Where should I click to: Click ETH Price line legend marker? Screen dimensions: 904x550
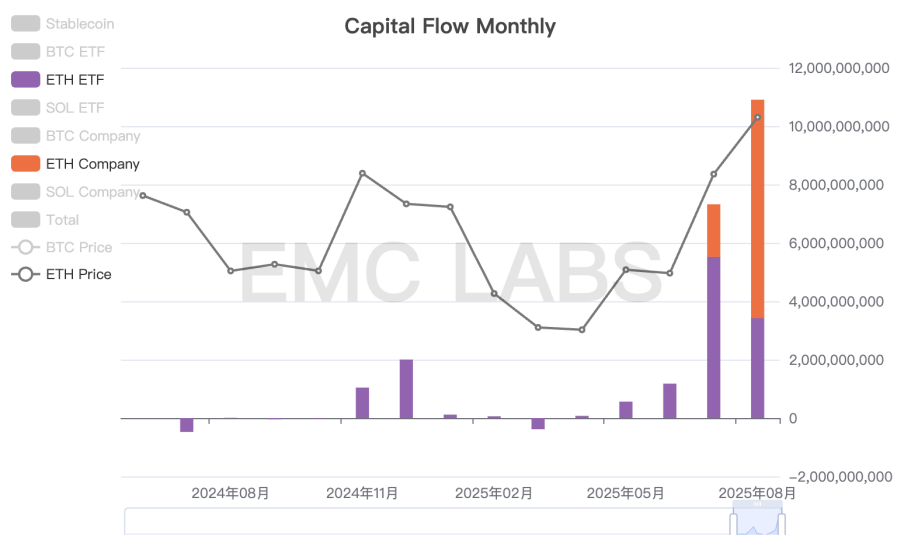tap(25, 274)
